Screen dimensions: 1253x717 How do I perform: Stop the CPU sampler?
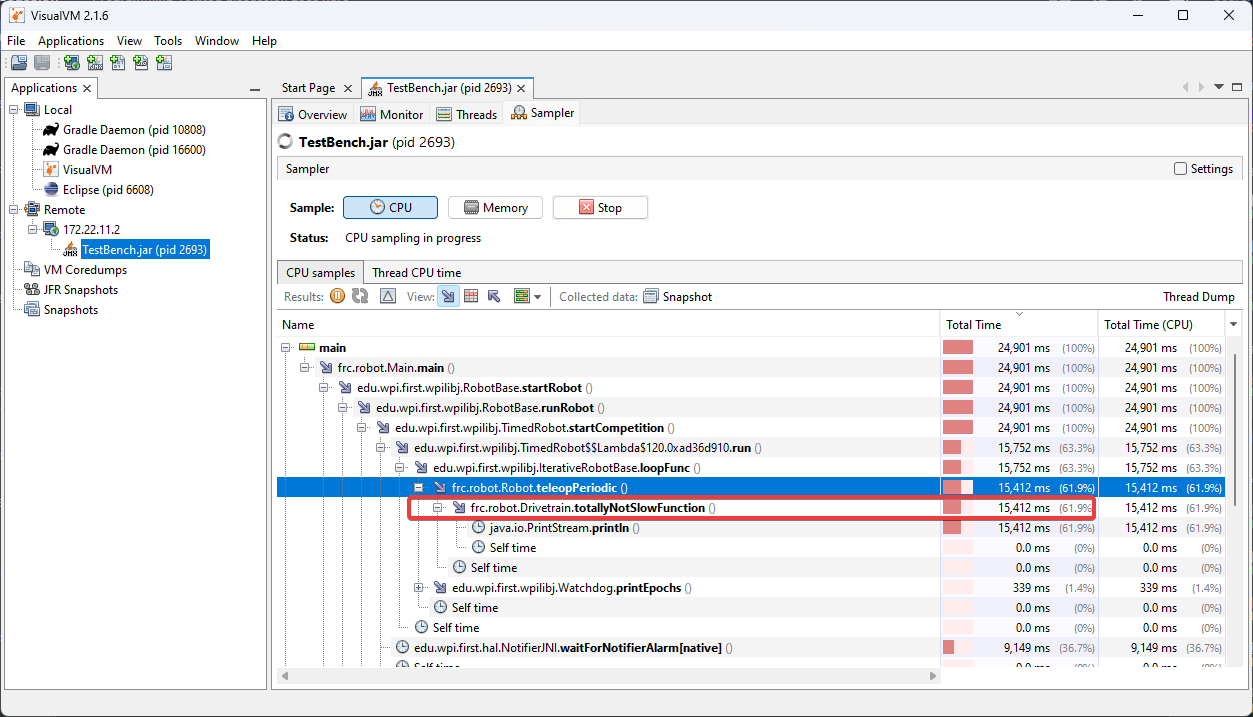[x=600, y=207]
